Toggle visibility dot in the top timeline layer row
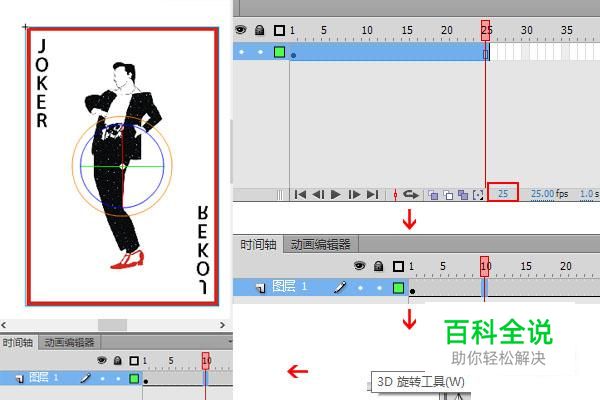This screenshot has width=600, height=400. point(241,52)
